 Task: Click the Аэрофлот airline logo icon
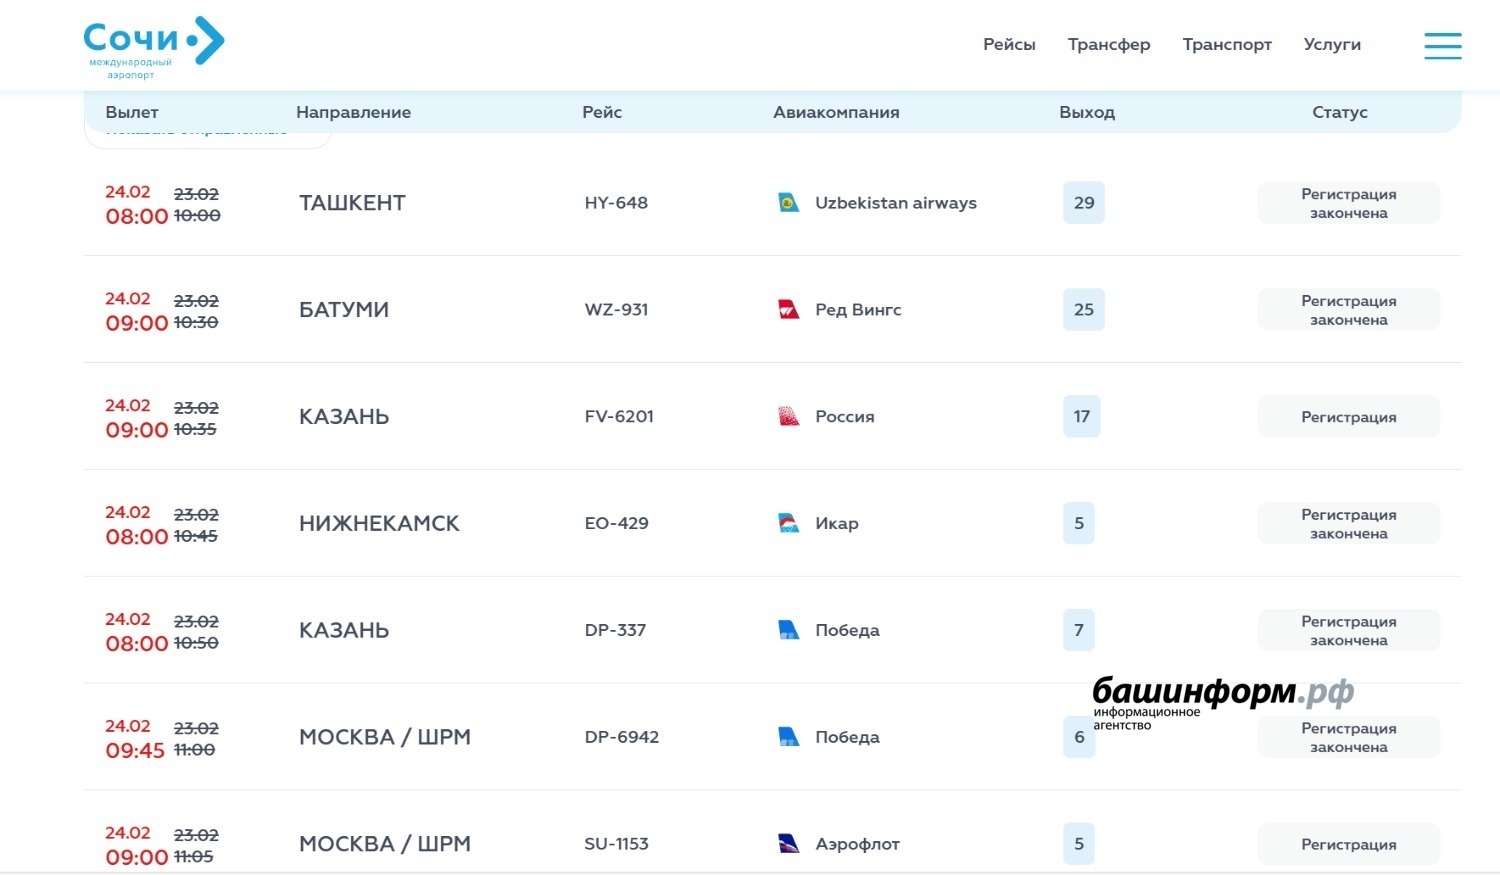(789, 844)
